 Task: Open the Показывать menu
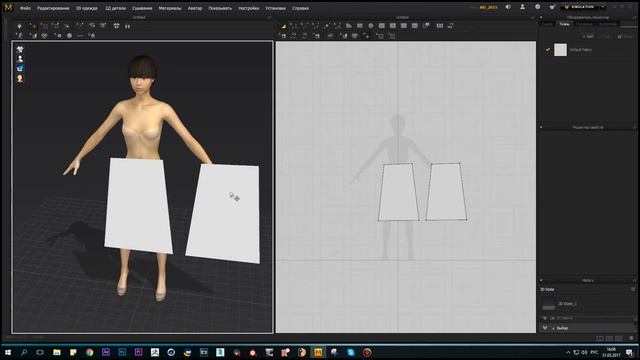(x=220, y=8)
